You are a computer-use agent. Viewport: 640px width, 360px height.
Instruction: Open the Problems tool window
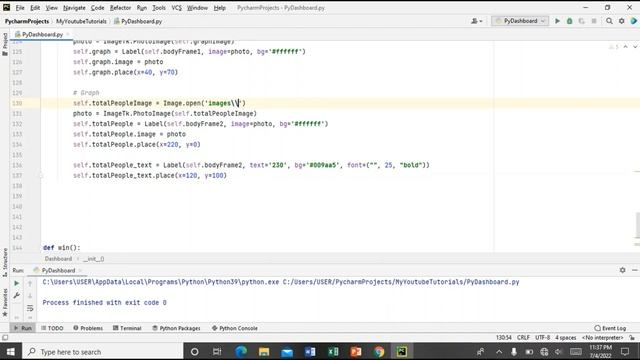(x=88, y=328)
